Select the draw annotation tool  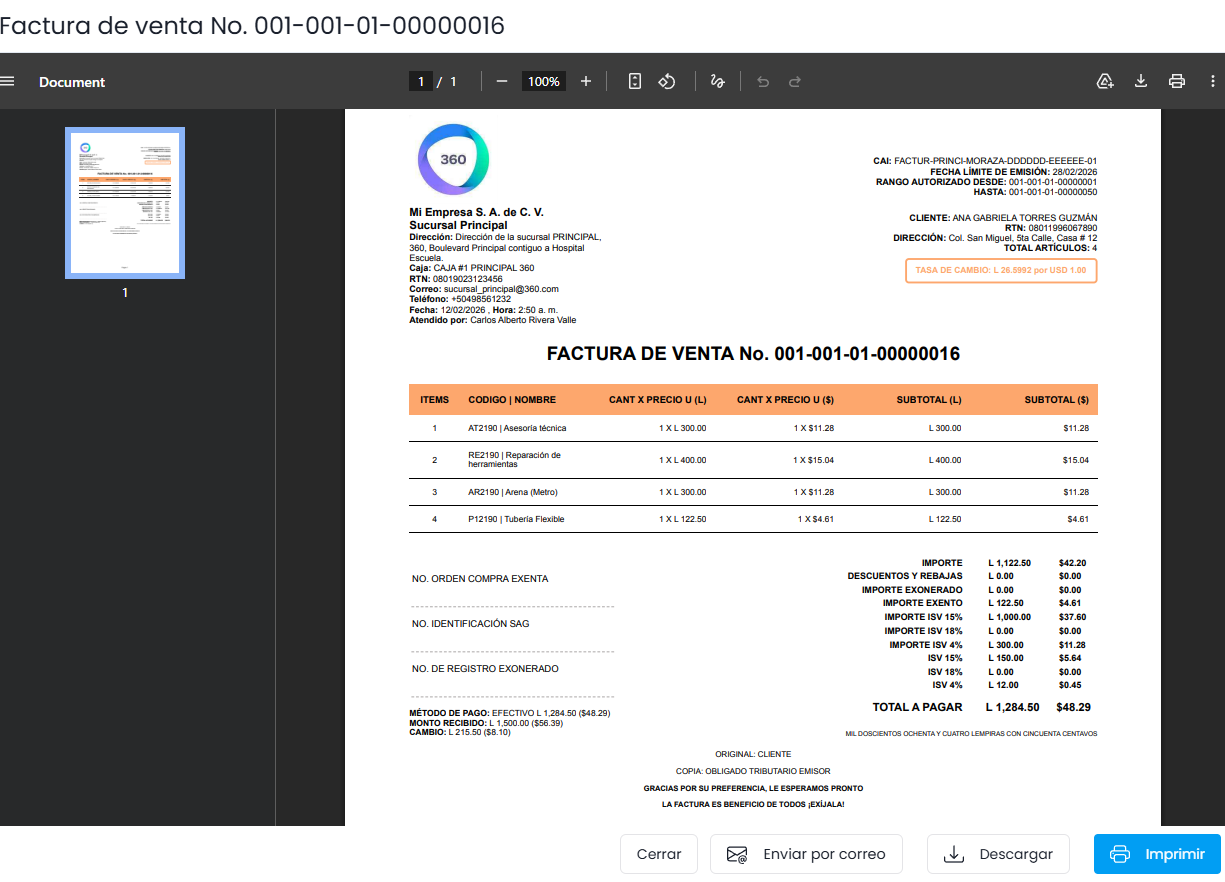[717, 81]
